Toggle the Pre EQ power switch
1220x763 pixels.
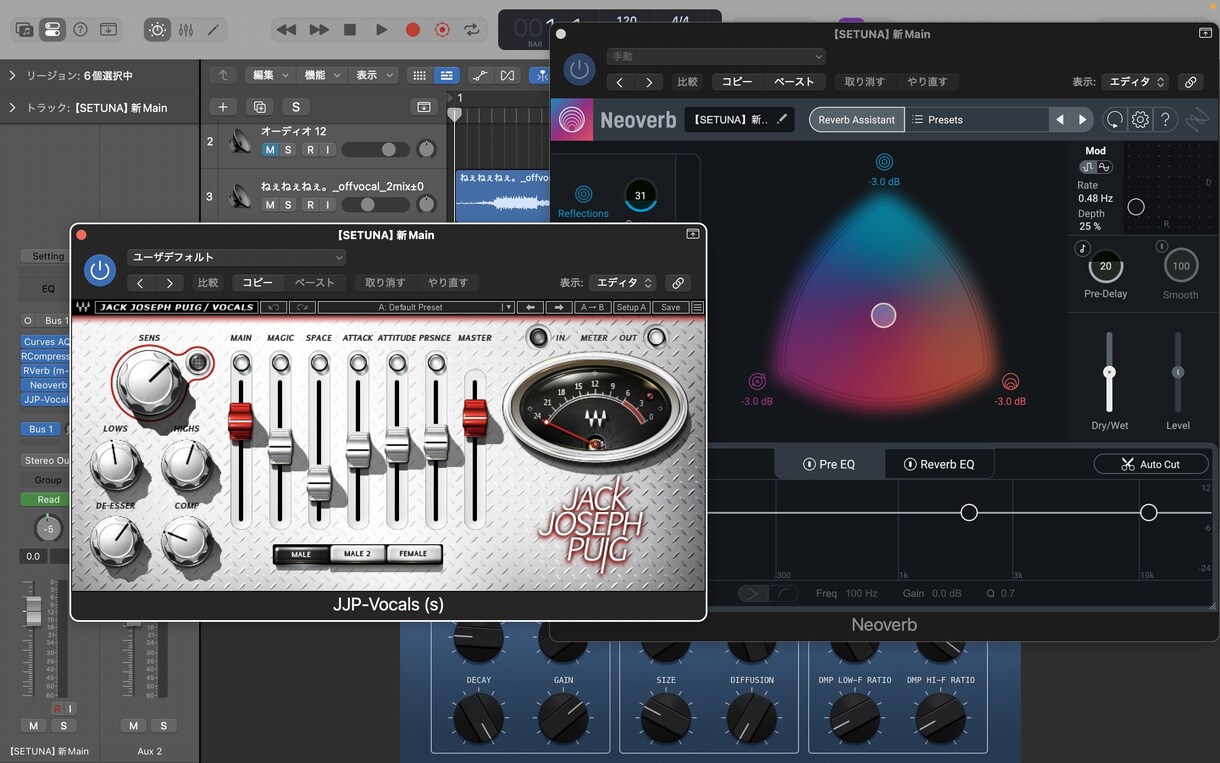coord(809,464)
